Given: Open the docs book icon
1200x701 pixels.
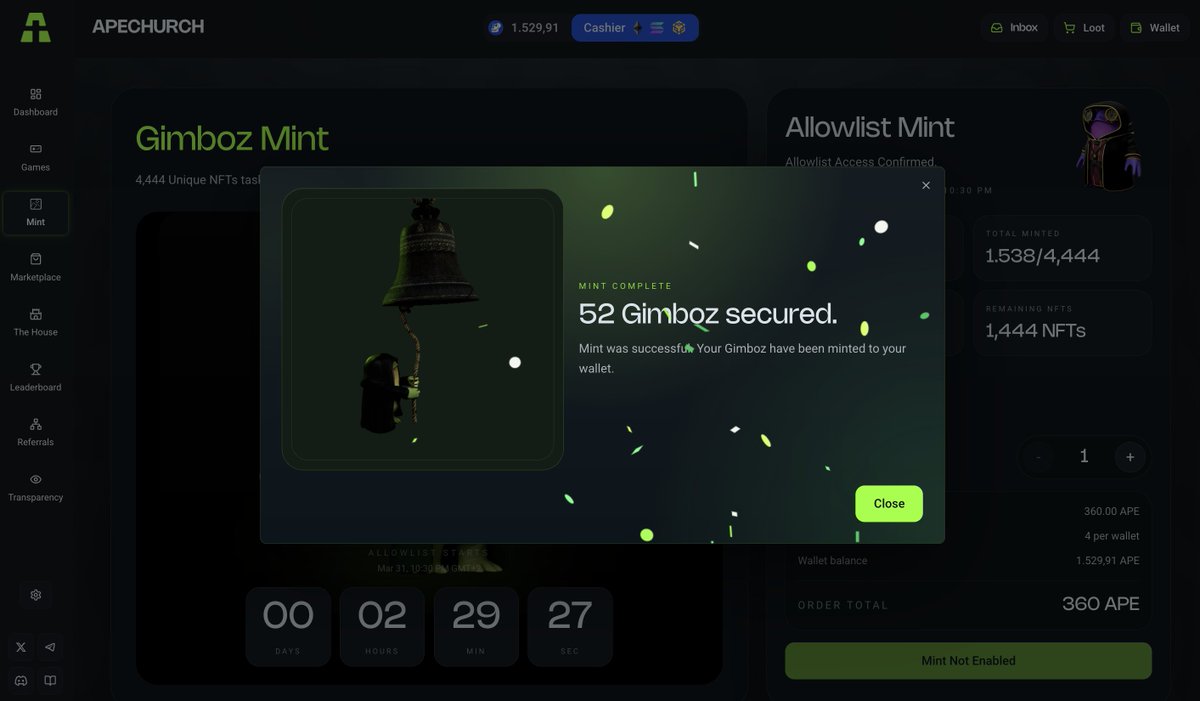Looking at the screenshot, I should point(50,680).
